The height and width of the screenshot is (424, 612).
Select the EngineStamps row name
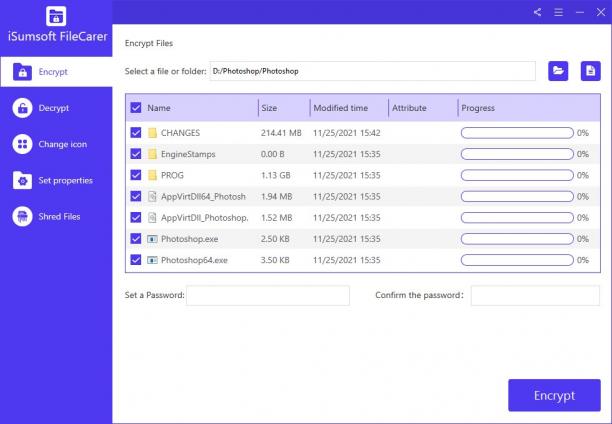click(x=188, y=154)
